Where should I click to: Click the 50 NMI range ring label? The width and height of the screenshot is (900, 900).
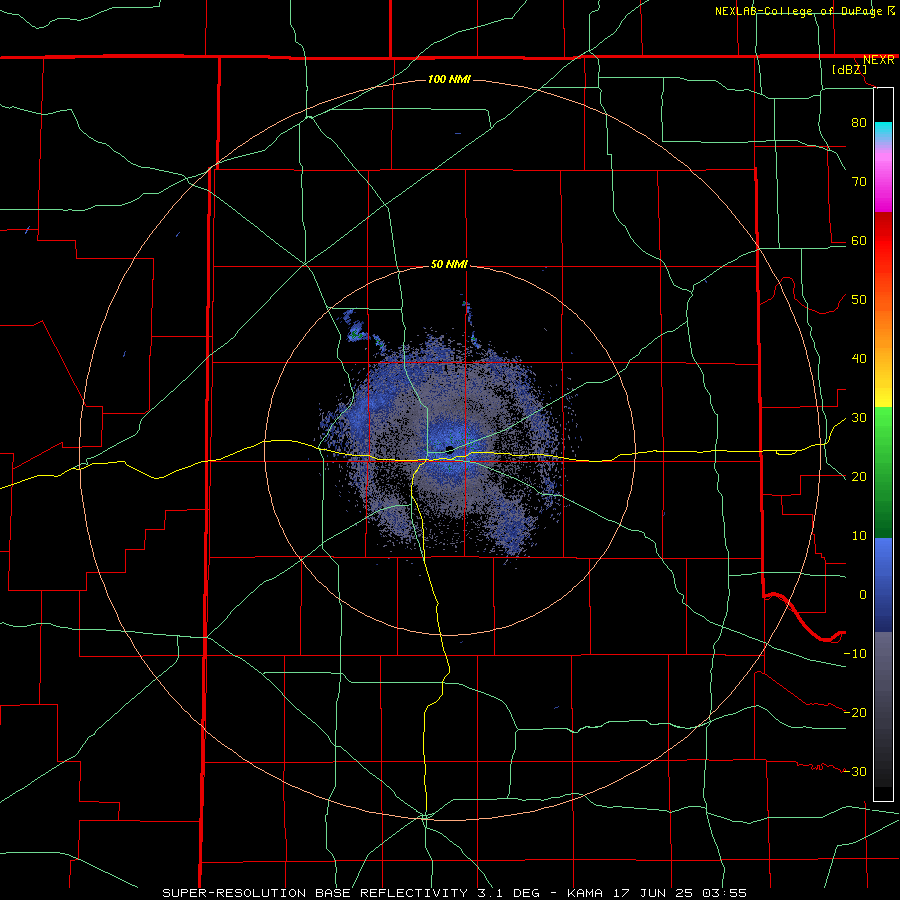449,264
